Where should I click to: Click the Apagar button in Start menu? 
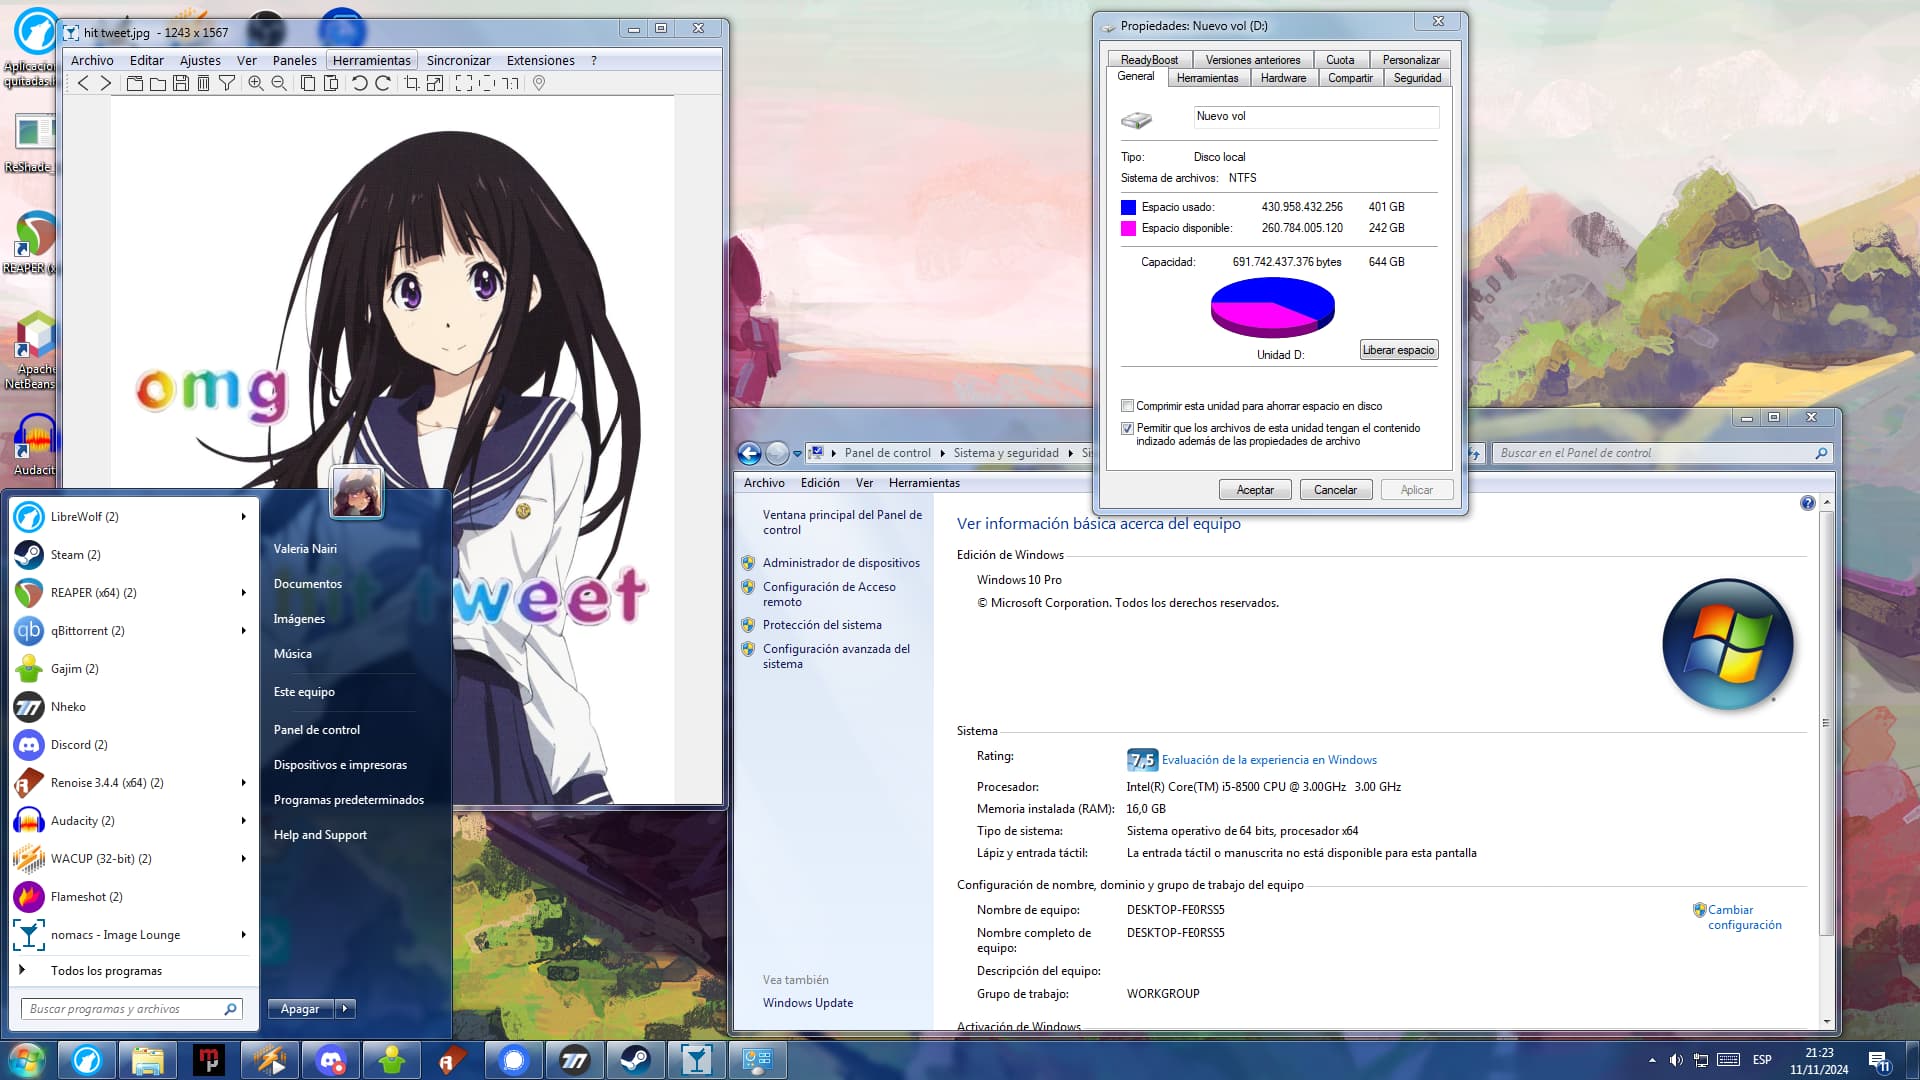coord(300,1009)
